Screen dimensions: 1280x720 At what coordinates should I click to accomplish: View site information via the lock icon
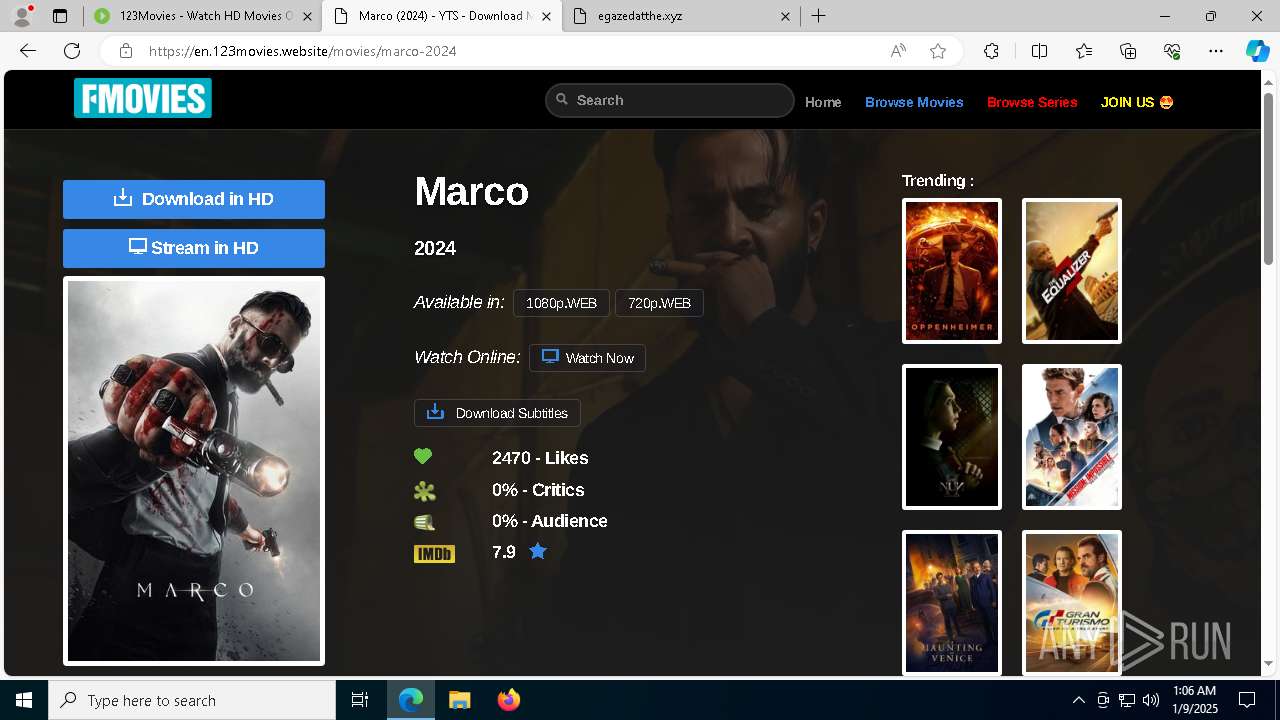pos(125,51)
